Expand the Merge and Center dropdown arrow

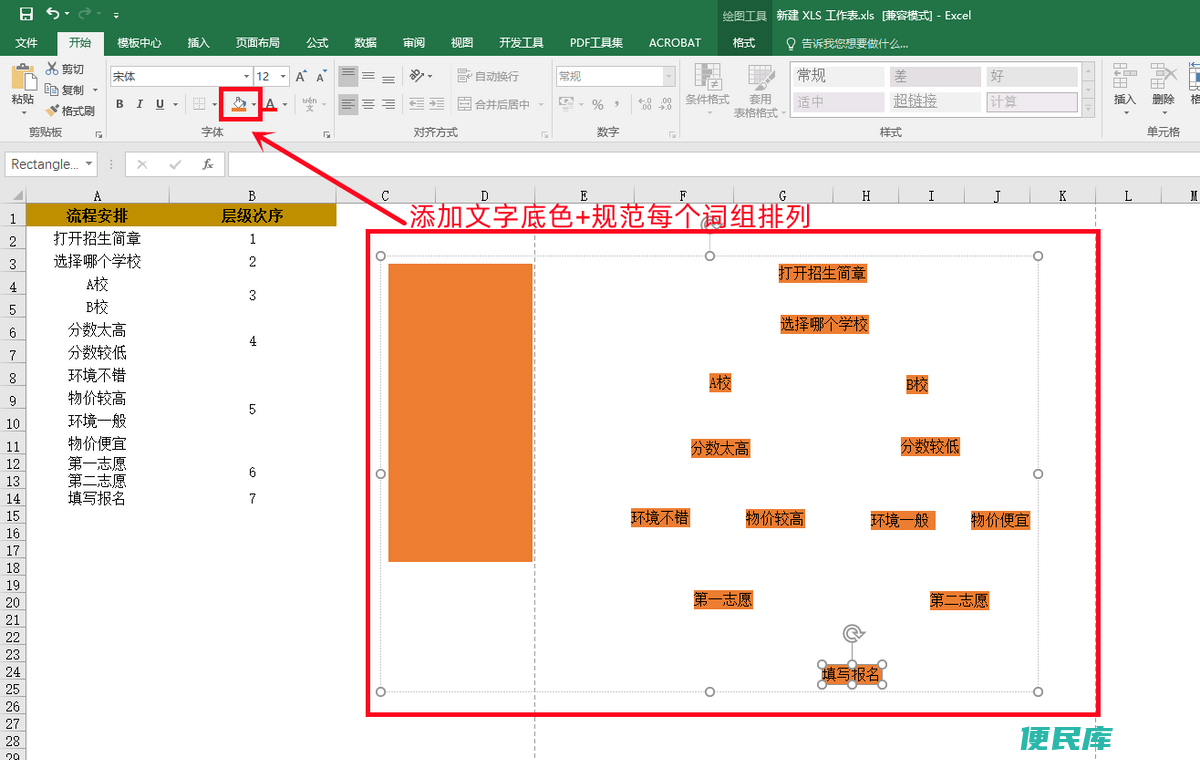[541, 104]
